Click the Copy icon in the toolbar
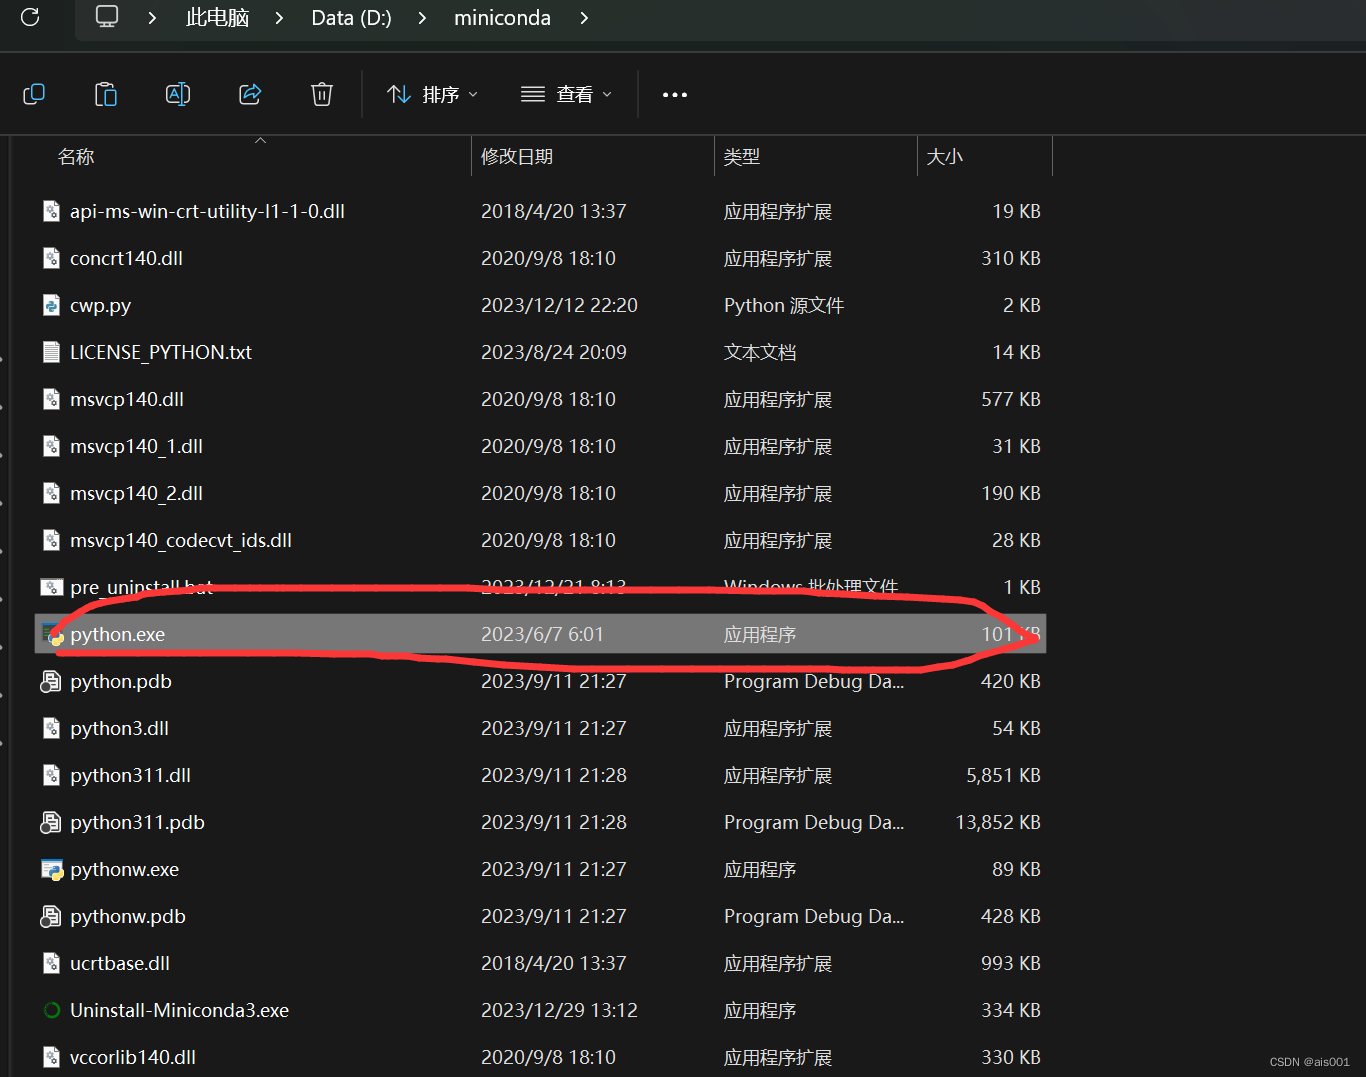The width and height of the screenshot is (1366, 1077). [x=34, y=93]
